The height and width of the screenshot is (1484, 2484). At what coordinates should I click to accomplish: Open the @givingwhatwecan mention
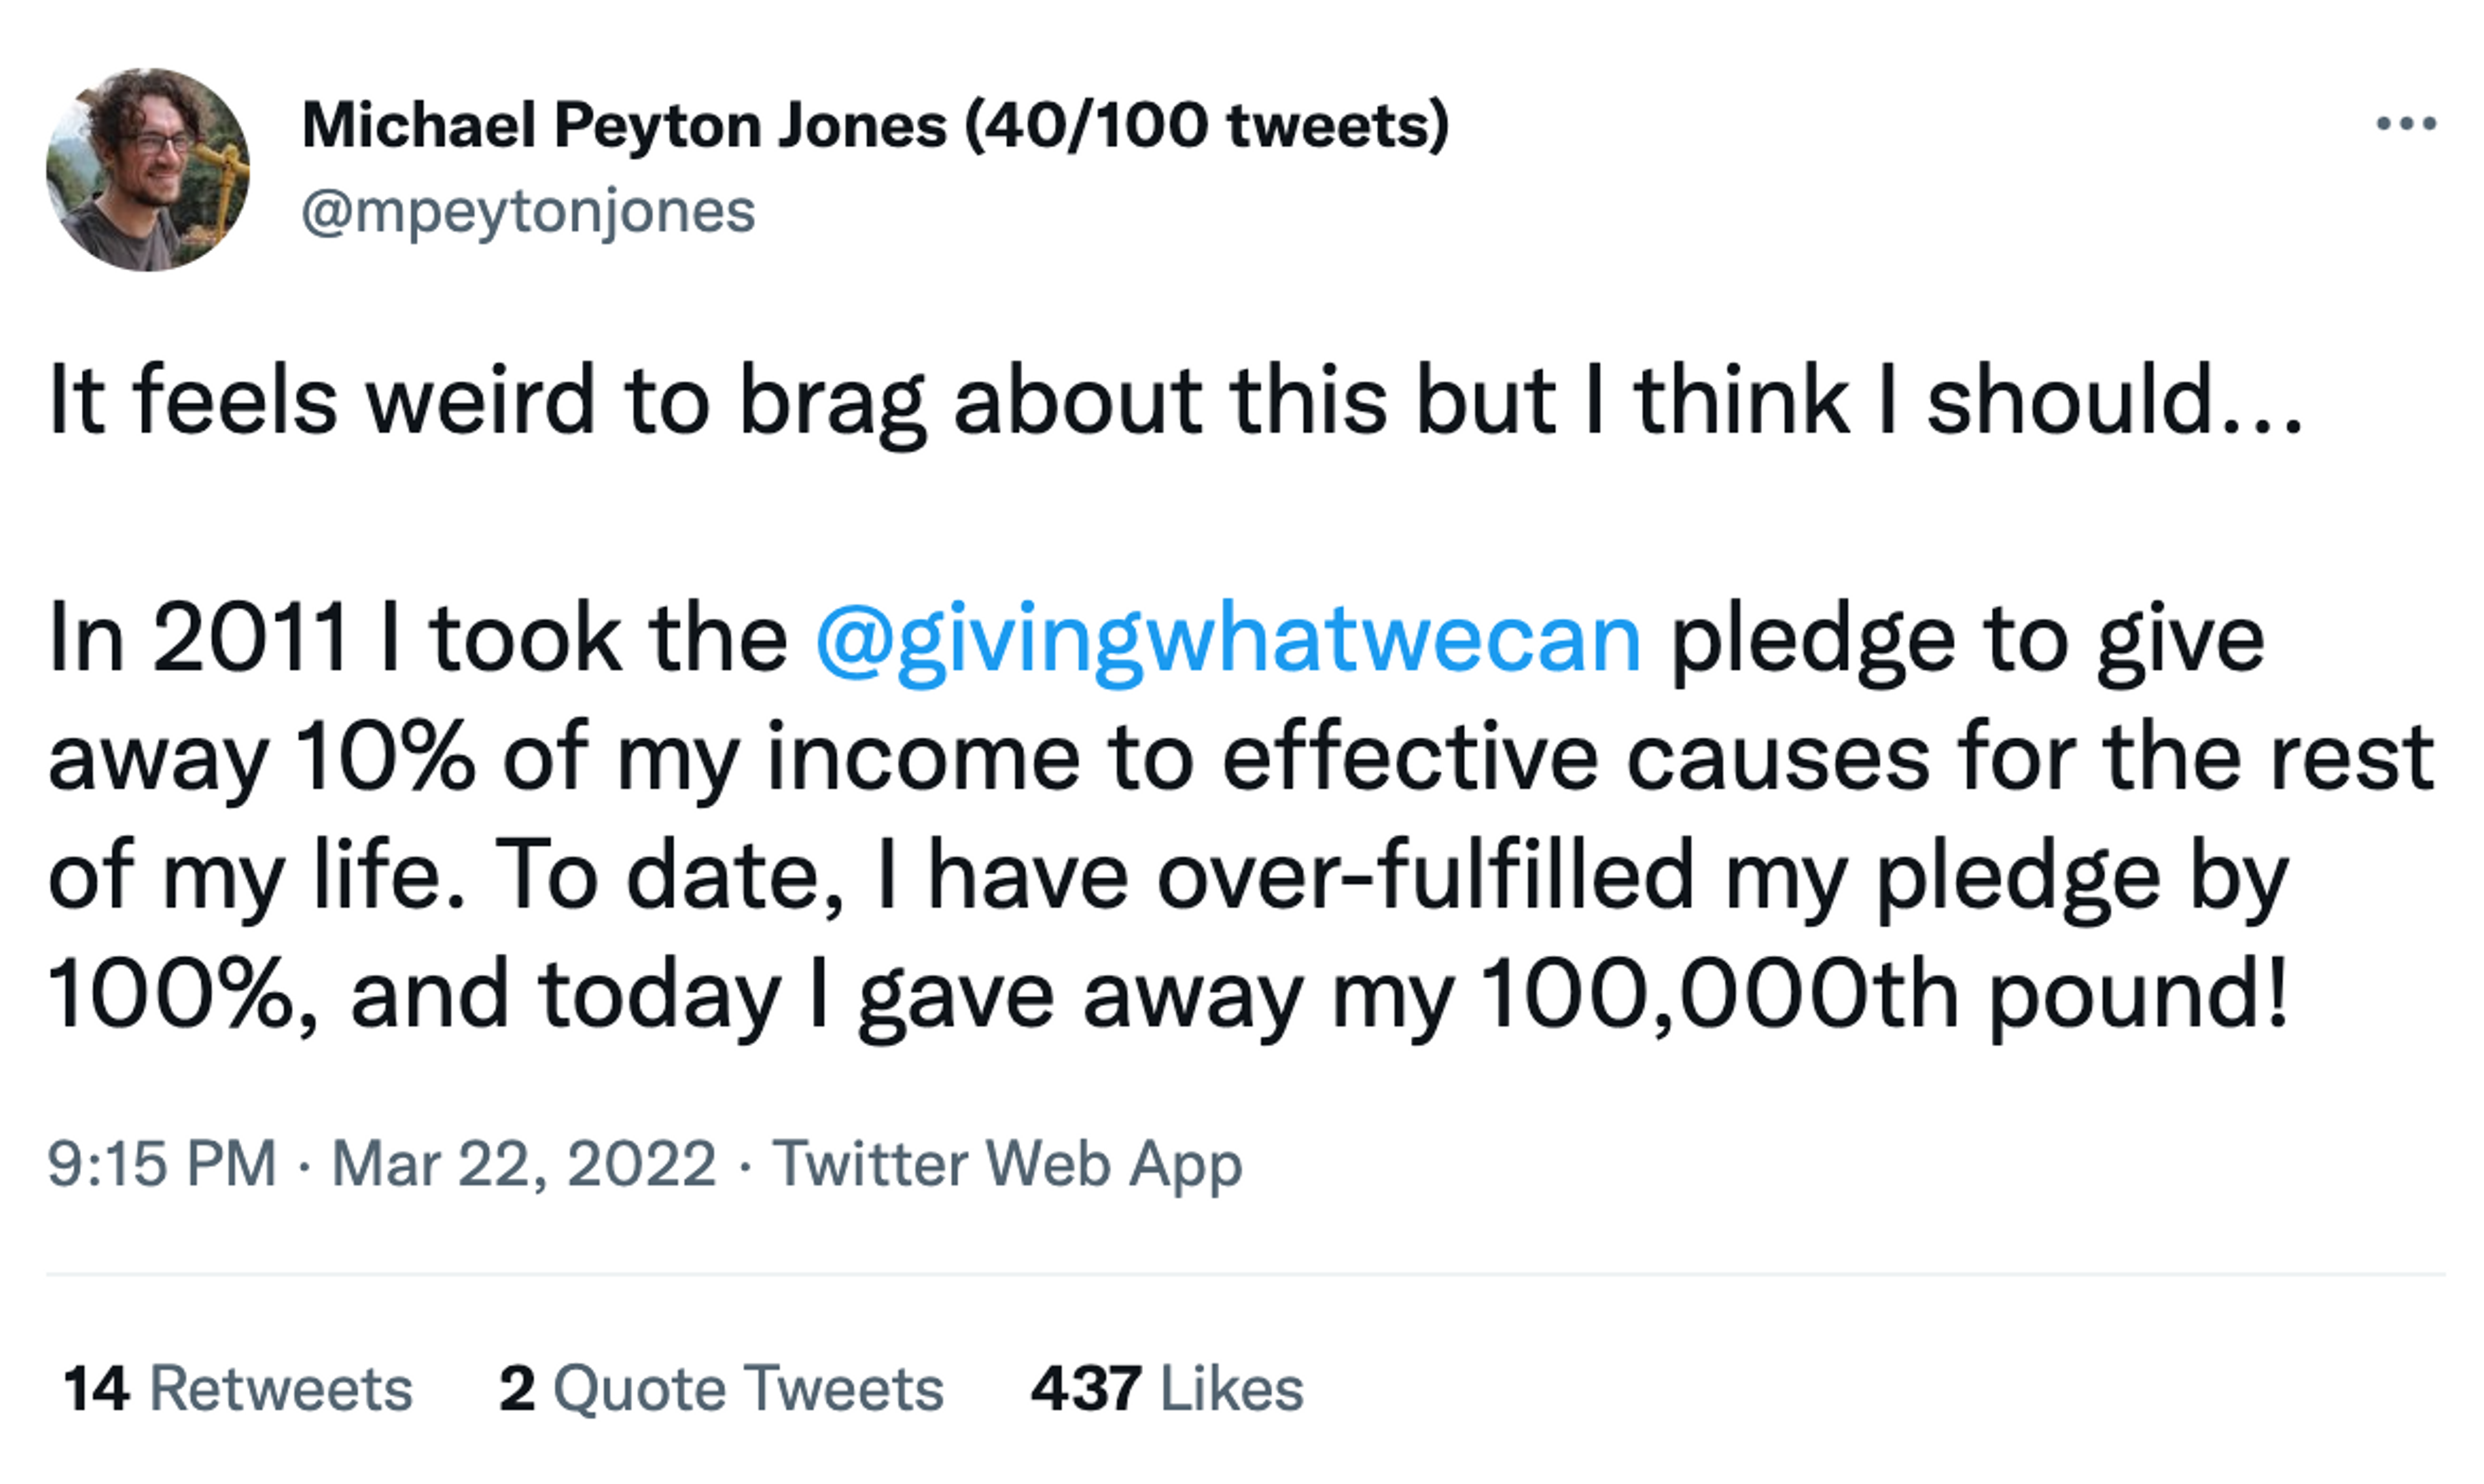tap(1228, 642)
